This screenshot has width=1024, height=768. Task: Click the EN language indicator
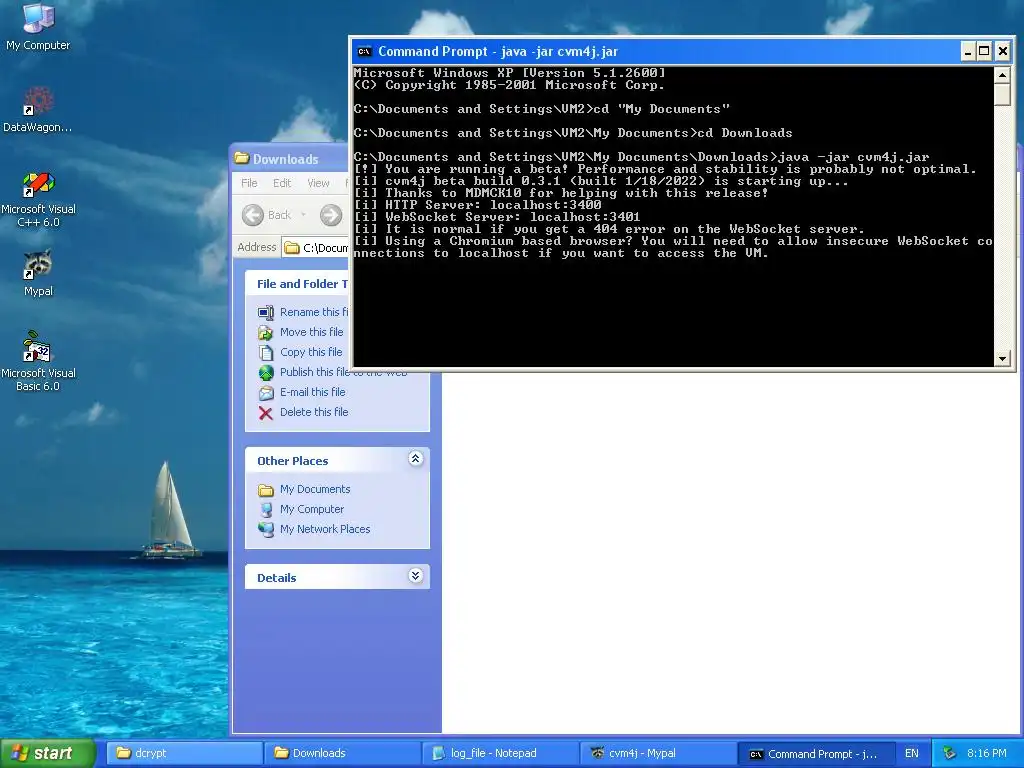click(x=912, y=753)
